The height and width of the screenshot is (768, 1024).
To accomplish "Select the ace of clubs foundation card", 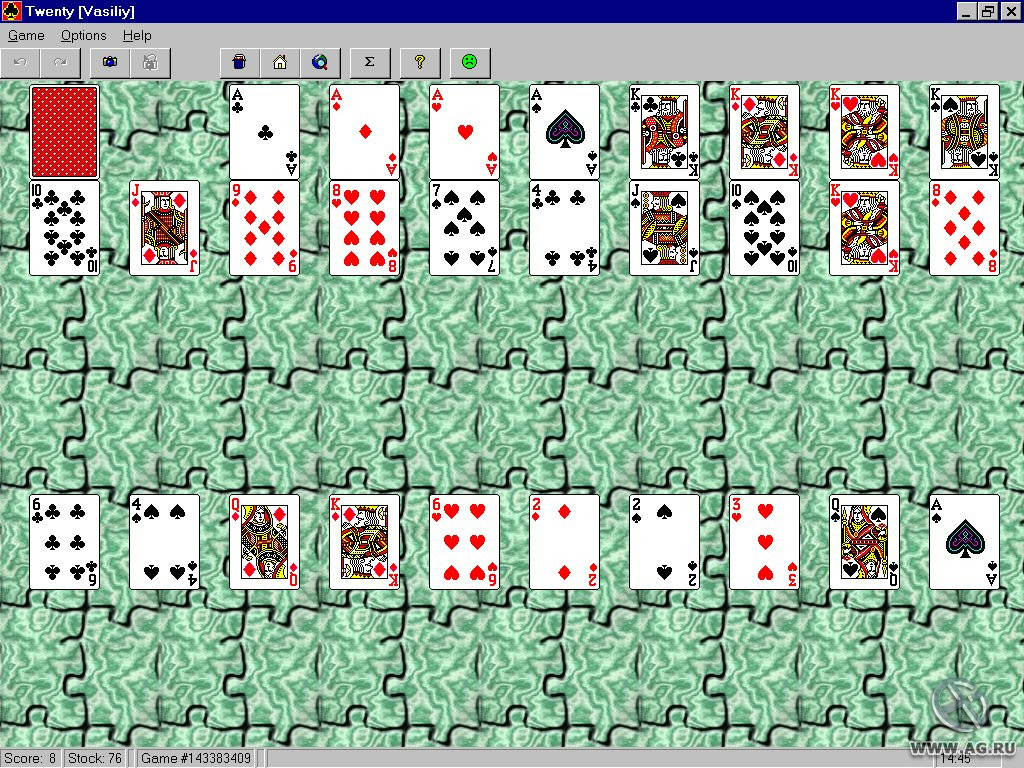I will point(264,132).
